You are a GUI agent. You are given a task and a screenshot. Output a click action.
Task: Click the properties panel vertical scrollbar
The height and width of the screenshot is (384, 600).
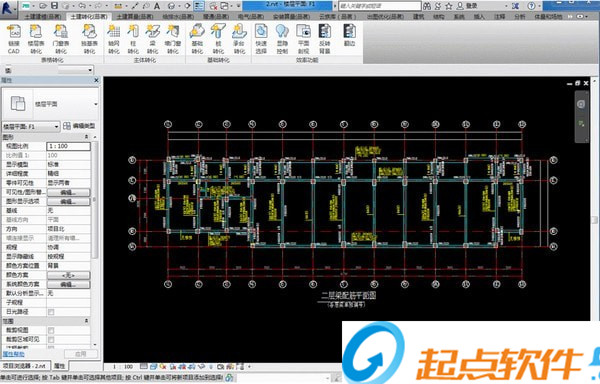click(95, 199)
